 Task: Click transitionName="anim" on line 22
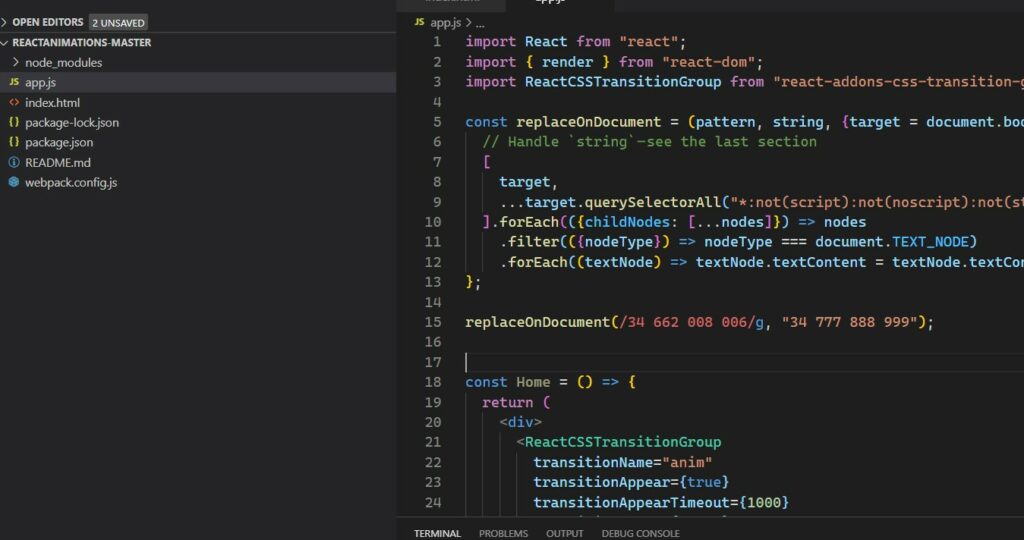click(622, 463)
